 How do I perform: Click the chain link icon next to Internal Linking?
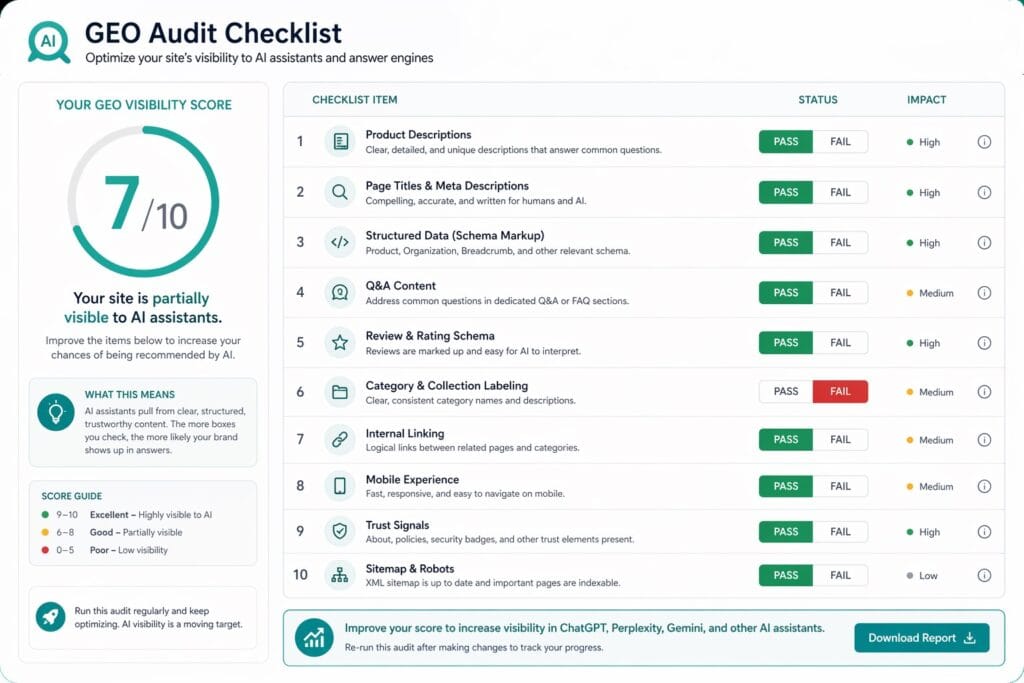pyautogui.click(x=340, y=439)
